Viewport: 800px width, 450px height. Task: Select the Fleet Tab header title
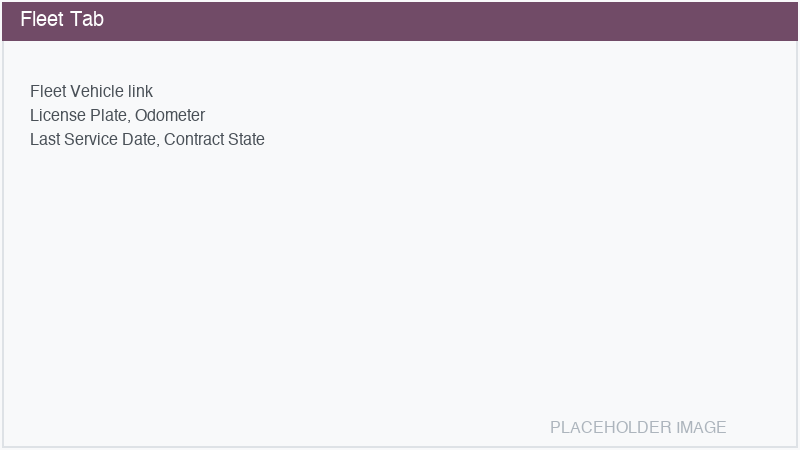coord(62,20)
